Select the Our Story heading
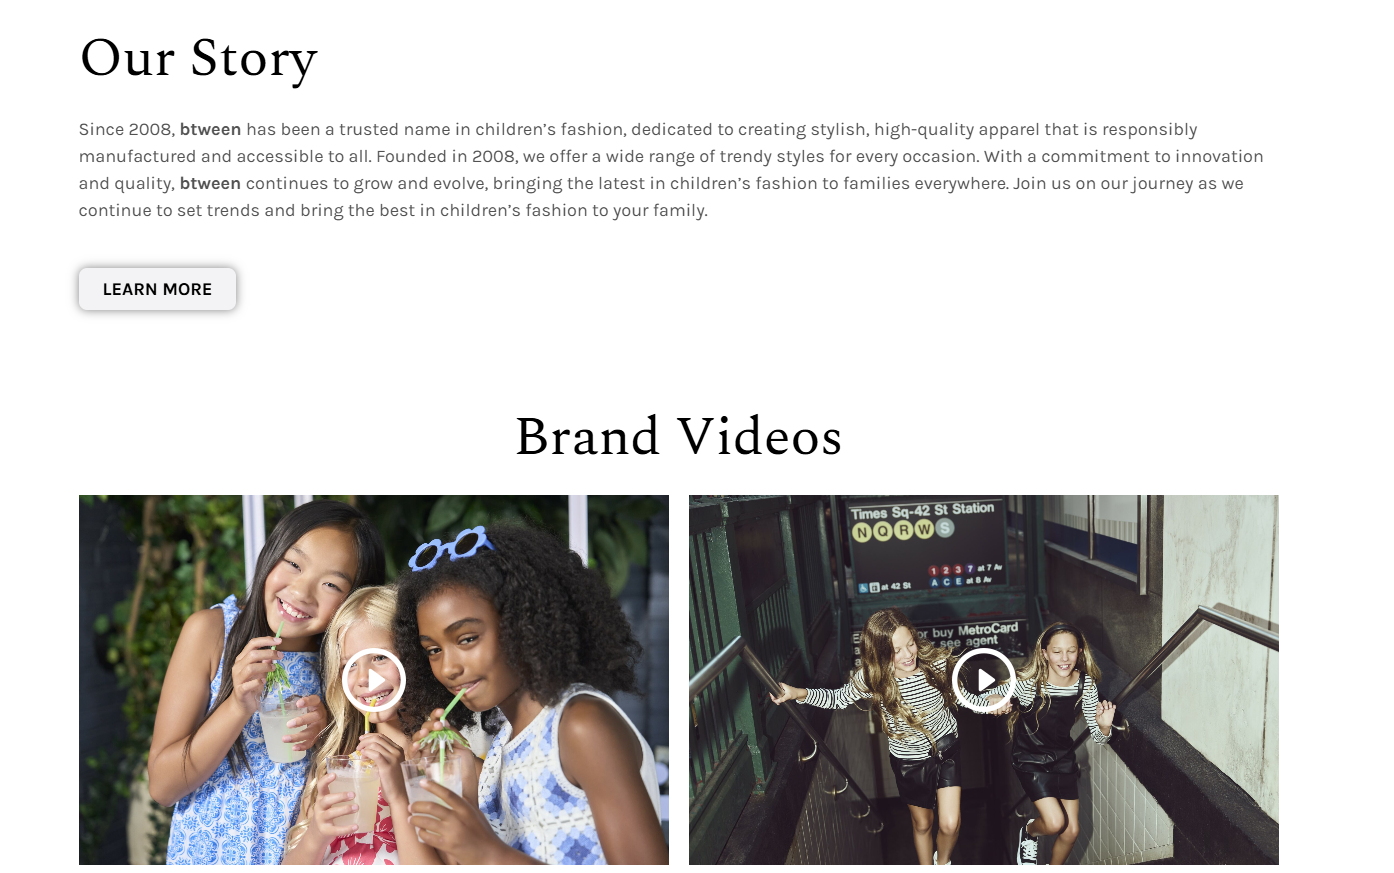Screen dimensions: 1394x873 [199, 59]
